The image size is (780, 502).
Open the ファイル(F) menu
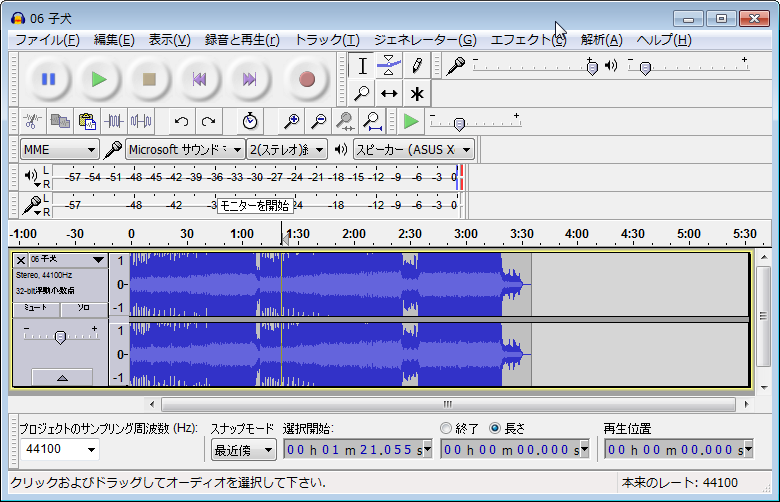click(47, 40)
